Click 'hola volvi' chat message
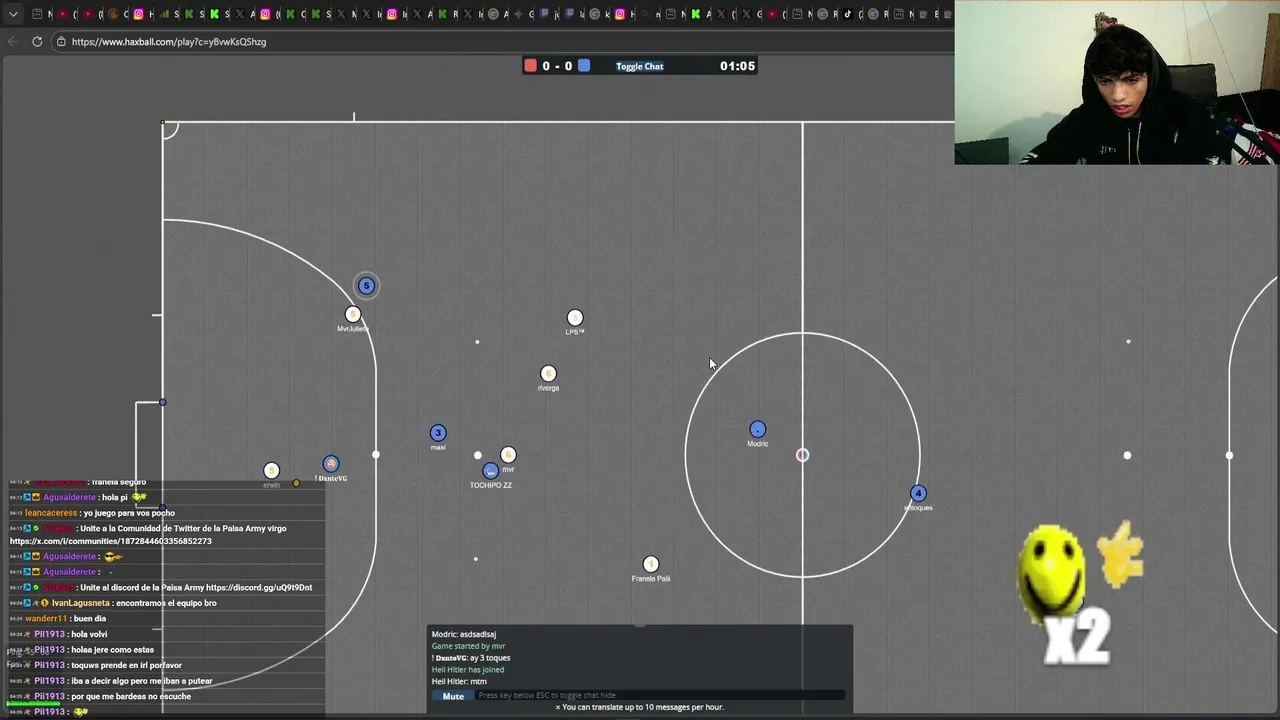Screen dimensions: 1280x720 click(89, 634)
